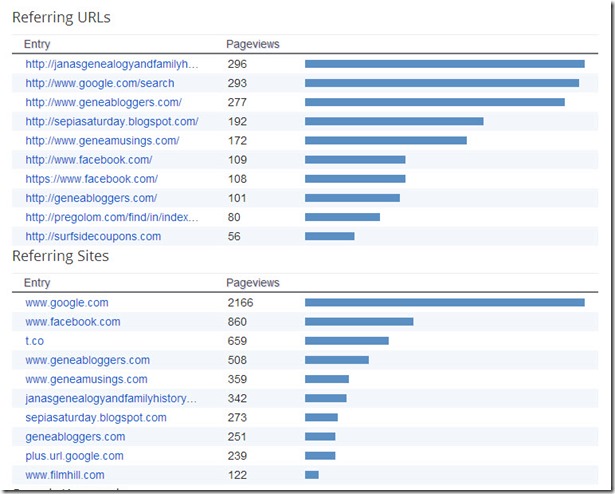615x494 pixels.
Task: Select the 101 pageviews value
Action: 237,198
